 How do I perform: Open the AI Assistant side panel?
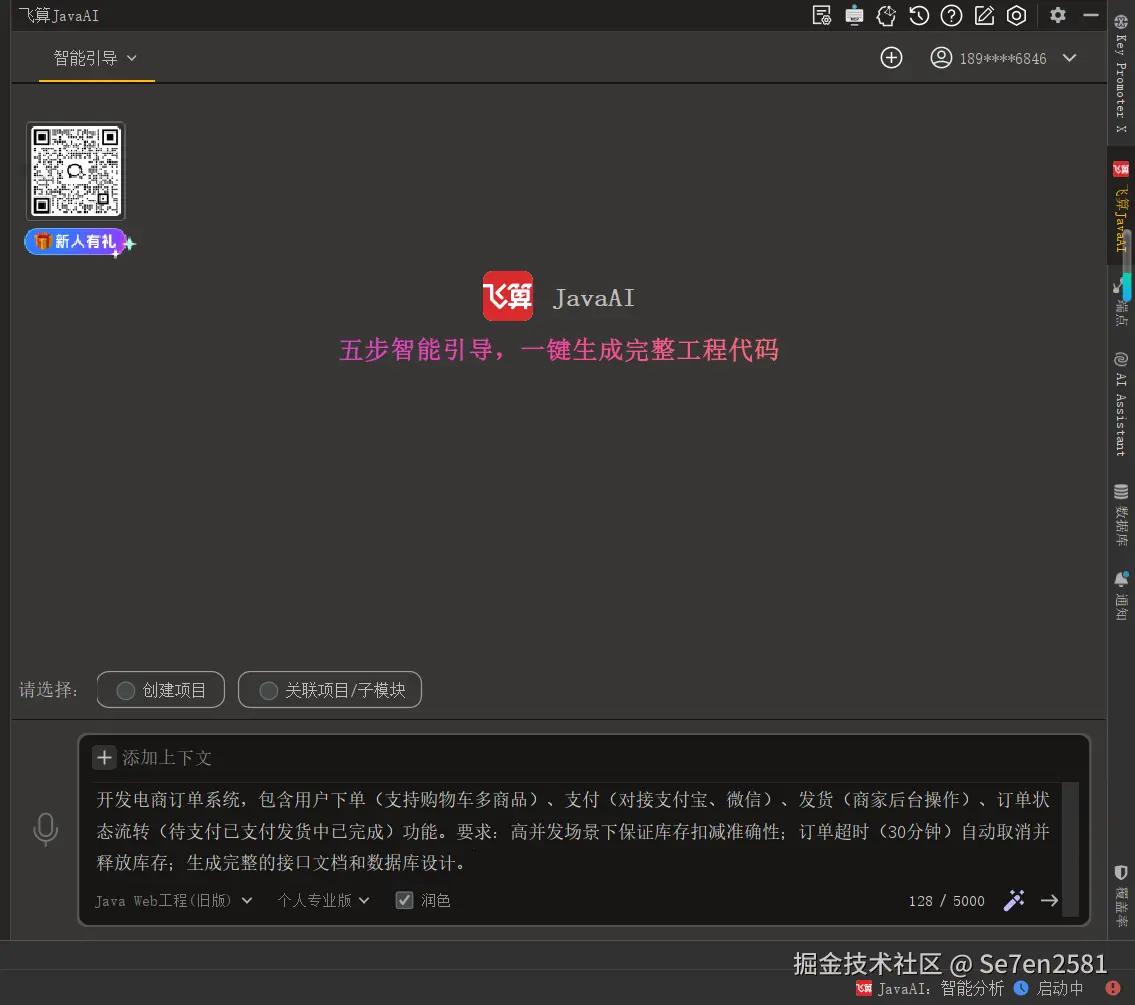click(x=1121, y=404)
